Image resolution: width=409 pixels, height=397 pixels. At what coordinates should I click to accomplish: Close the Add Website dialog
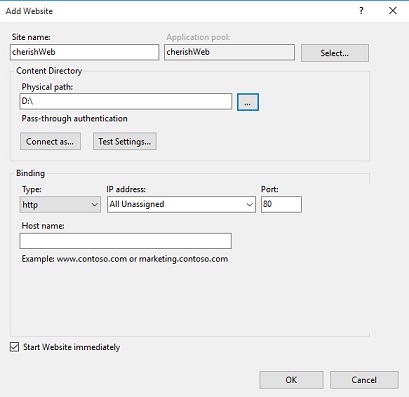click(x=393, y=11)
